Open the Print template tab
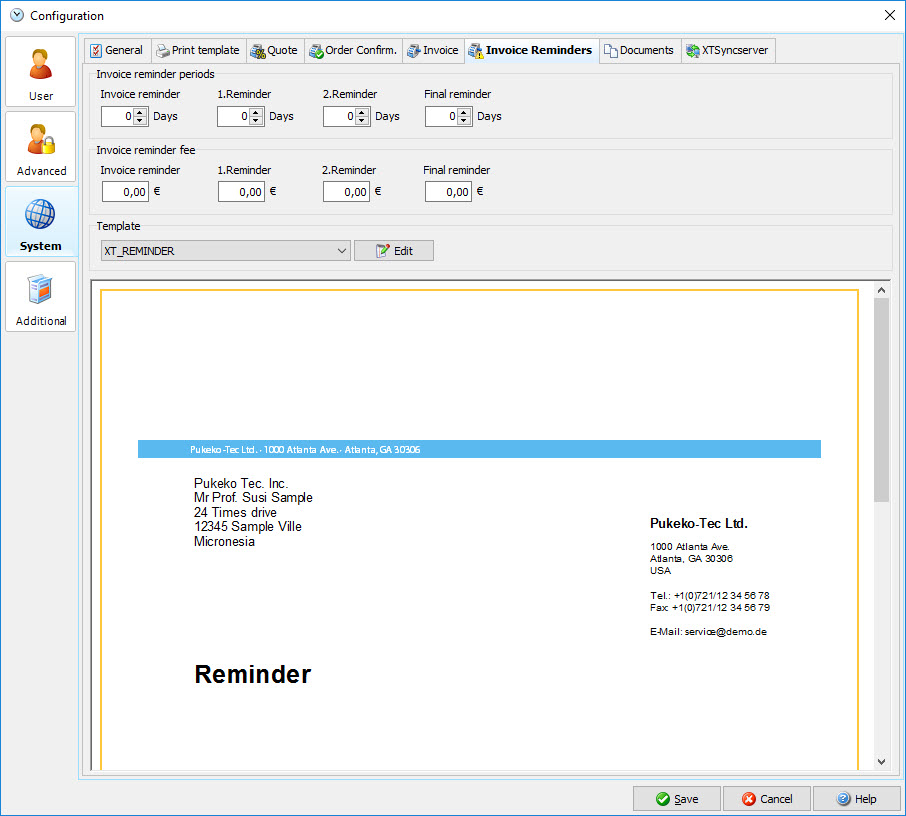The image size is (906, 816). (x=198, y=50)
